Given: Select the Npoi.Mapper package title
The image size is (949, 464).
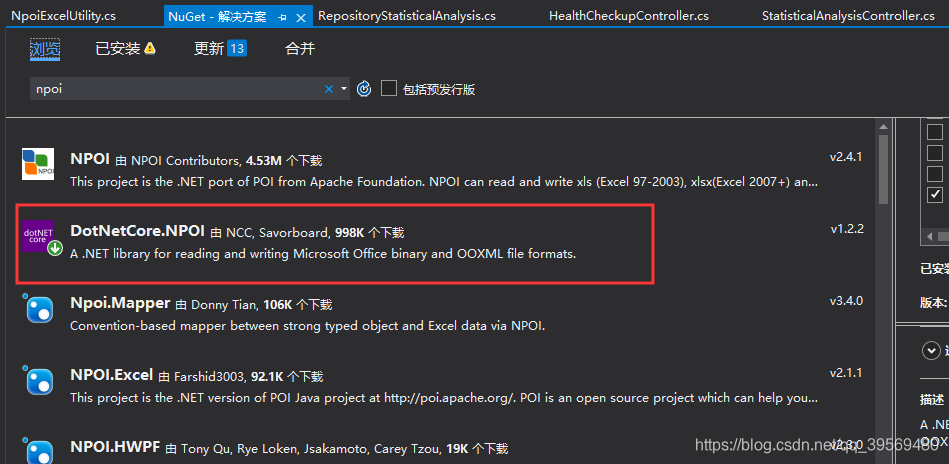Looking at the screenshot, I should (x=120, y=302).
